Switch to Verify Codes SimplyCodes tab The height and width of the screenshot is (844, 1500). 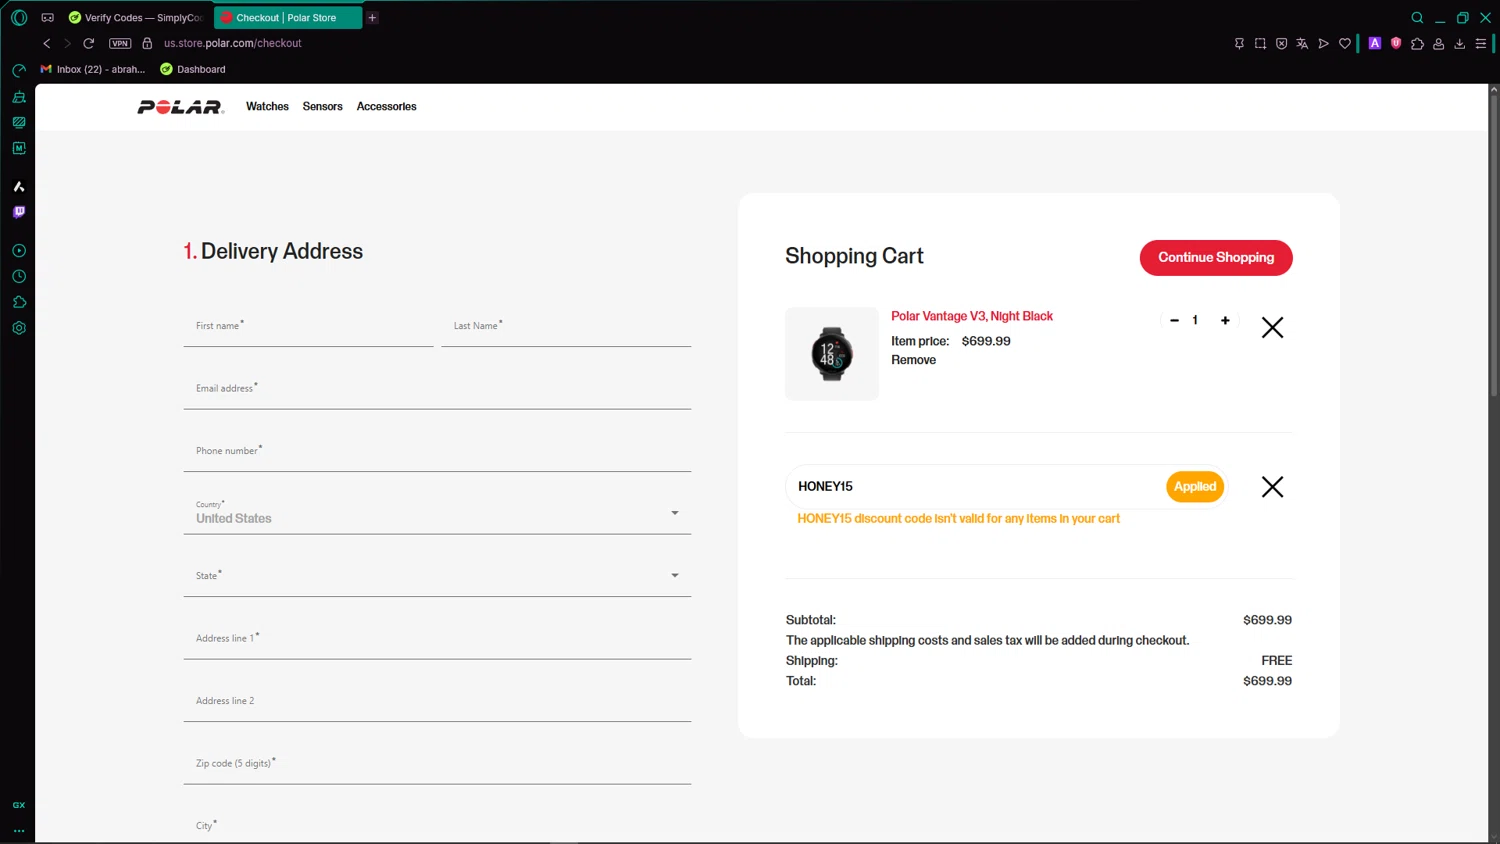(136, 18)
